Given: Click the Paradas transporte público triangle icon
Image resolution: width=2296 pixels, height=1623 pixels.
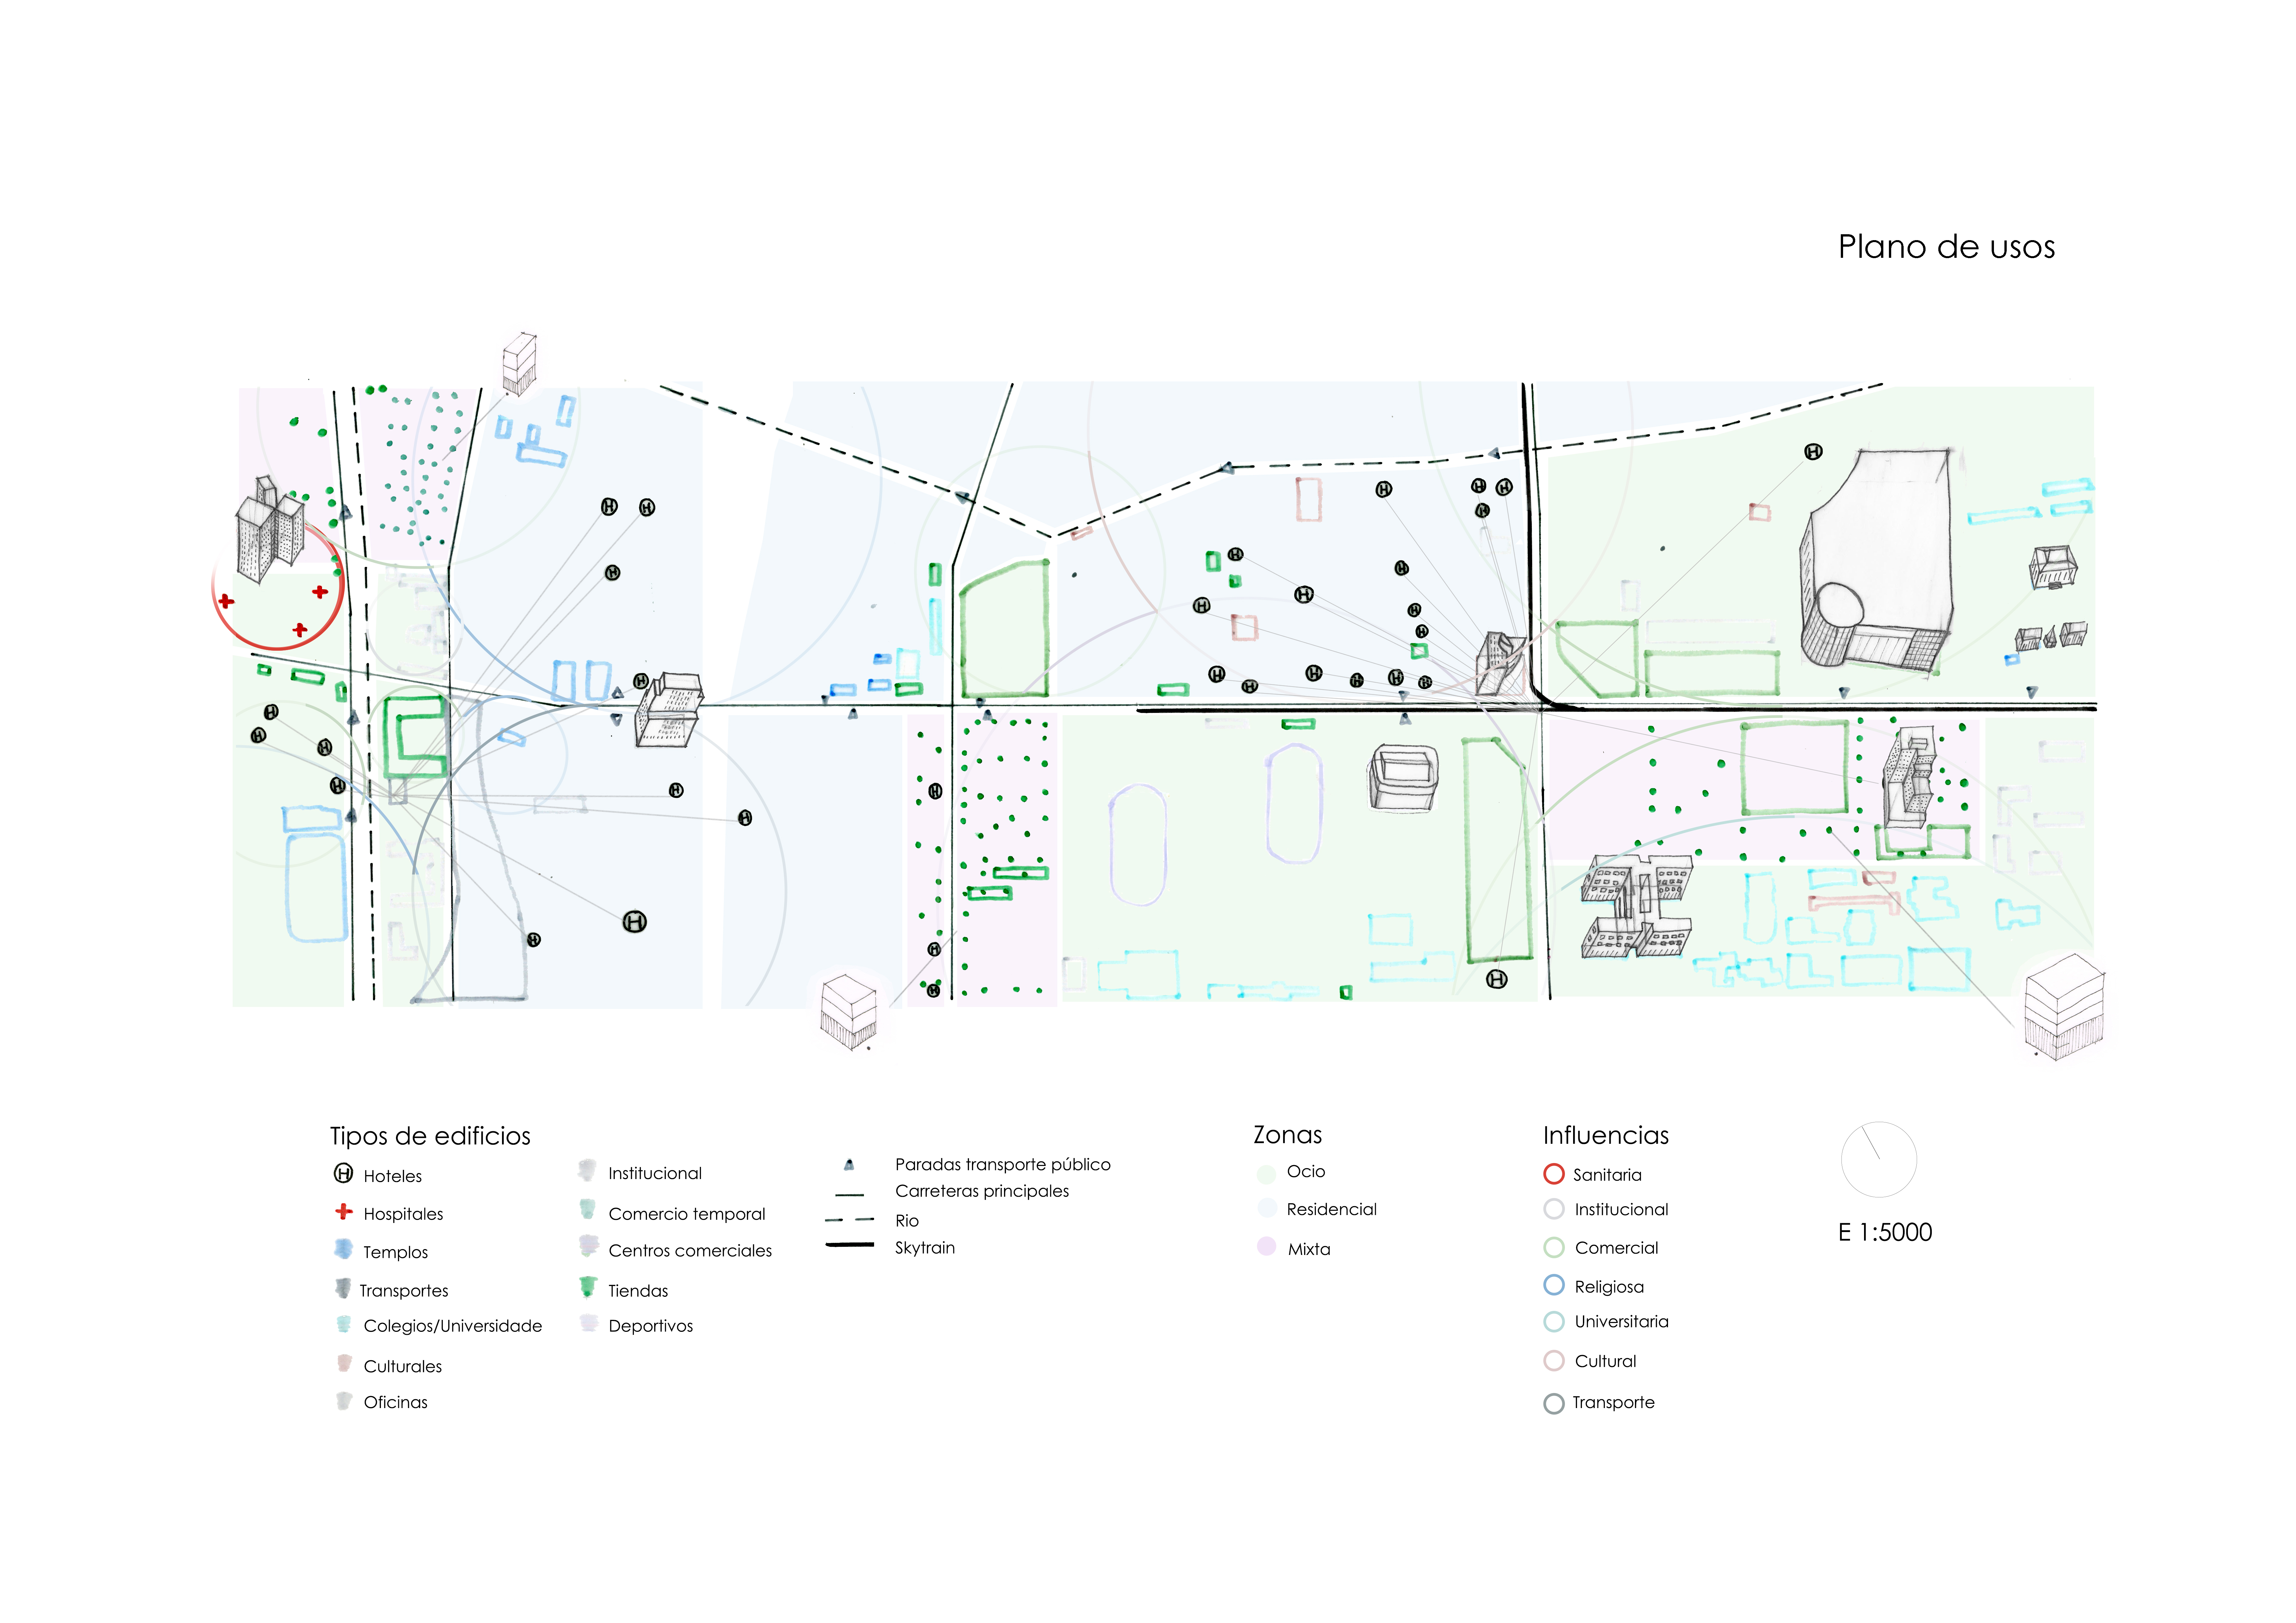Looking at the screenshot, I should point(849,1164).
